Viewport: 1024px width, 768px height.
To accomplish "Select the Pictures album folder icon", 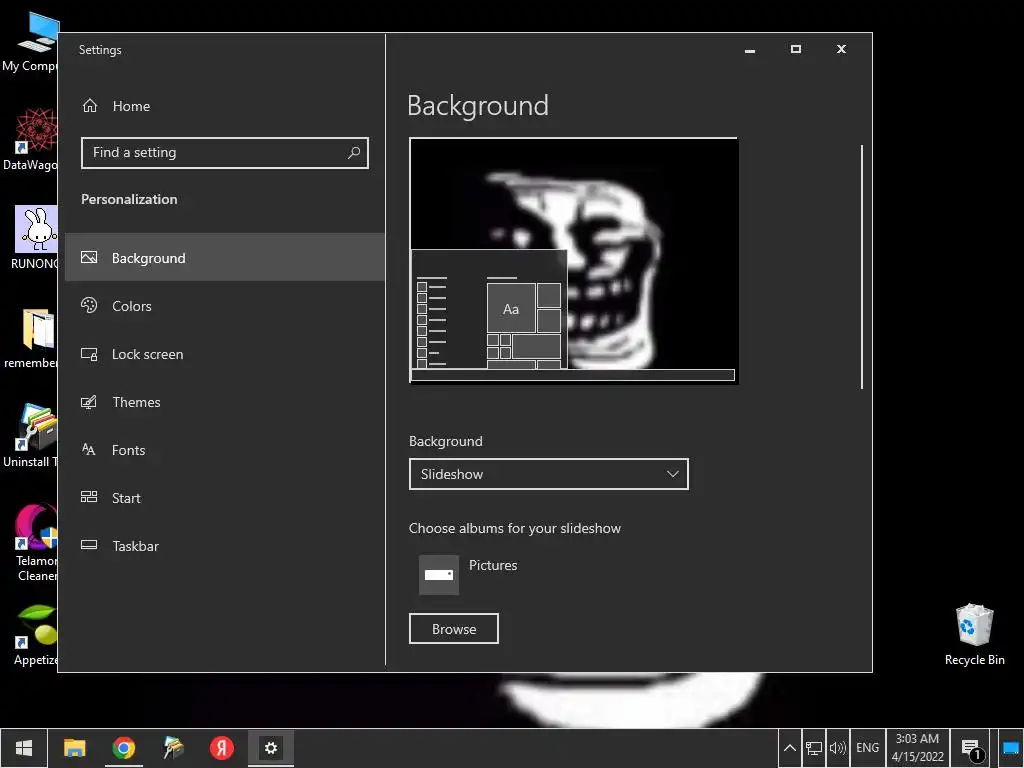I will pos(439,575).
